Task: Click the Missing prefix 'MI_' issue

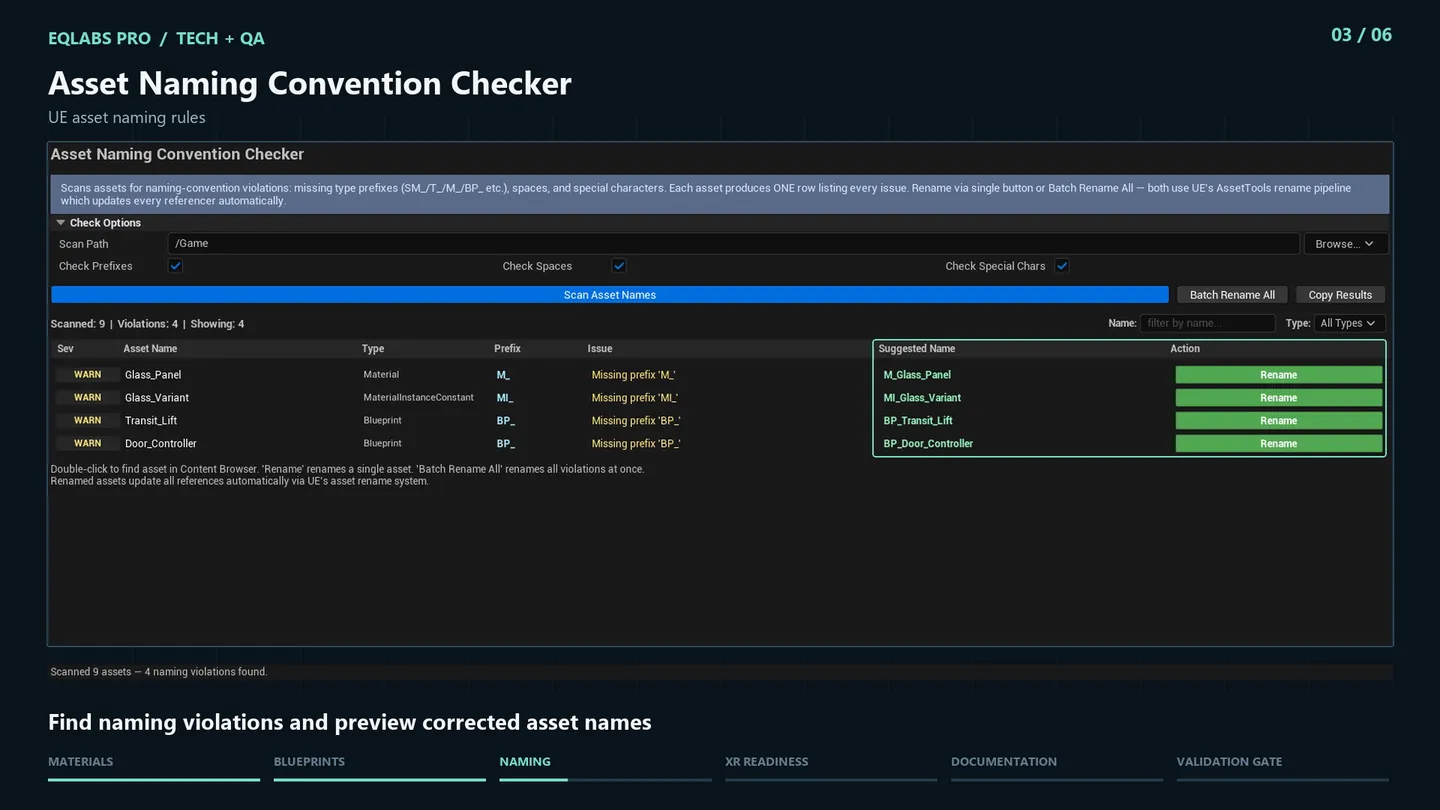Action: point(635,398)
